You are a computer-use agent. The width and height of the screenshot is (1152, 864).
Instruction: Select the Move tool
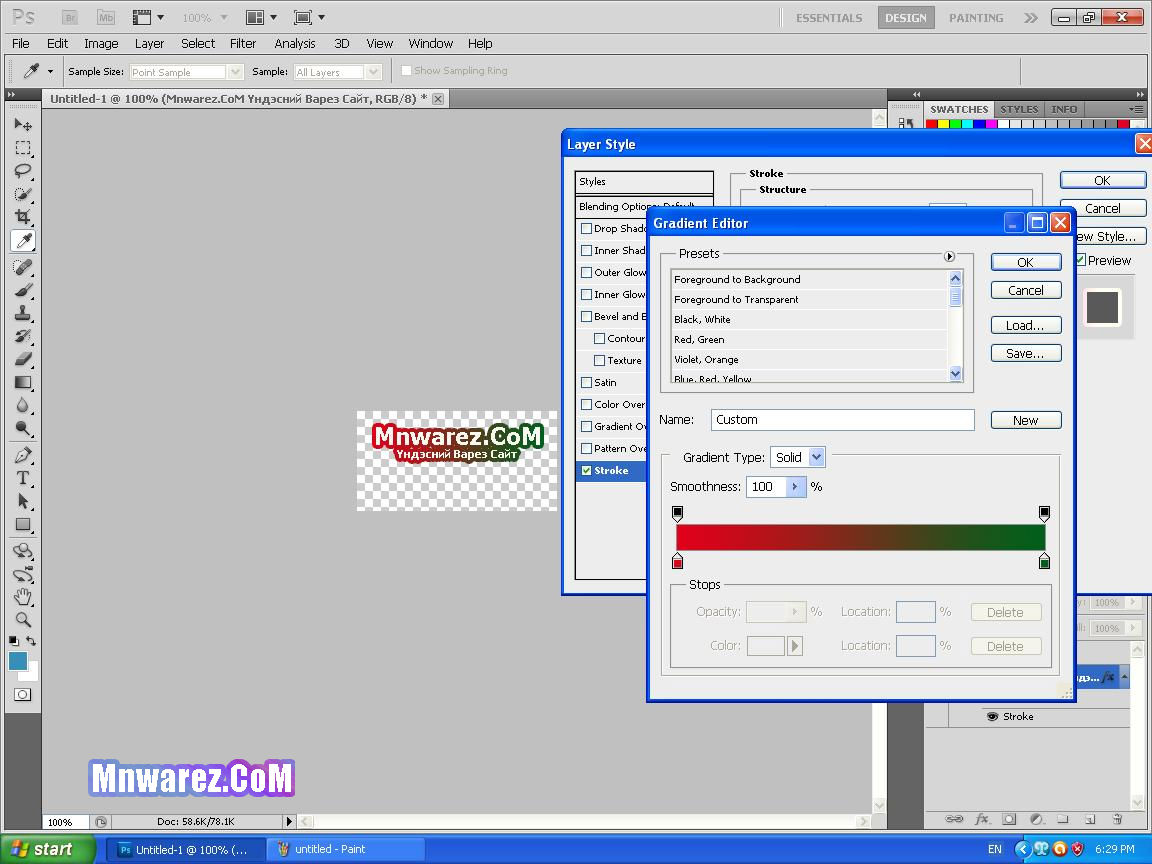[x=23, y=125]
